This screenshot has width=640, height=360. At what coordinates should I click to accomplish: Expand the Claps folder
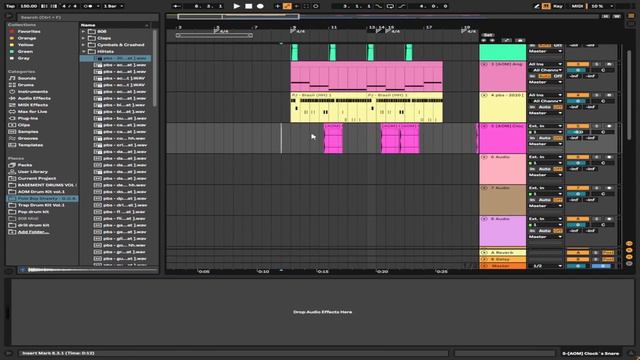click(x=84, y=38)
